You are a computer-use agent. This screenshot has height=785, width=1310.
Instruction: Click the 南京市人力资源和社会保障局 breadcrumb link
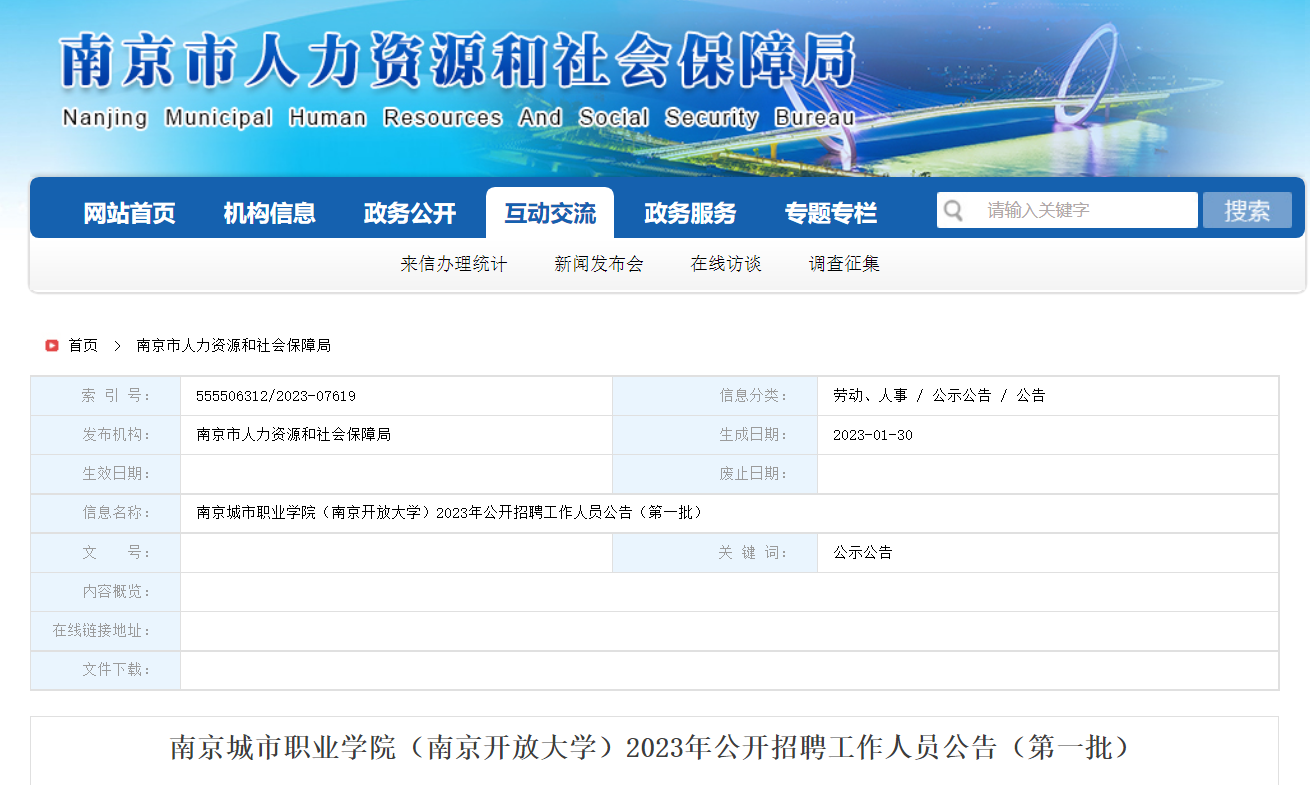(x=233, y=345)
